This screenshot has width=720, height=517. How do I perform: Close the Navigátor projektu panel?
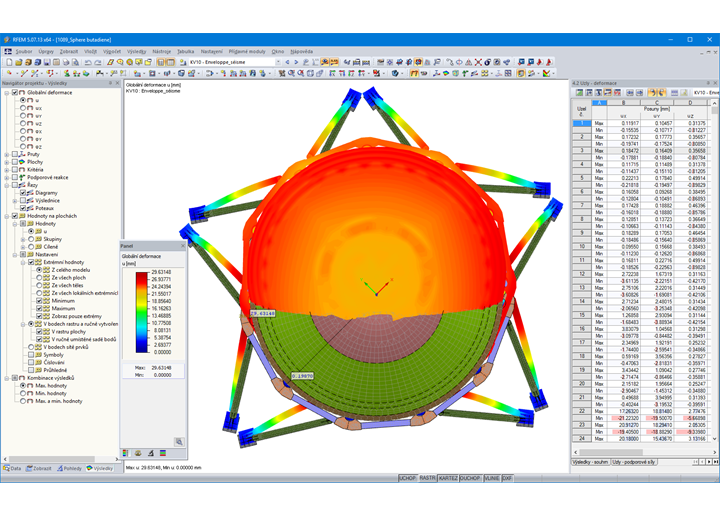(117, 83)
